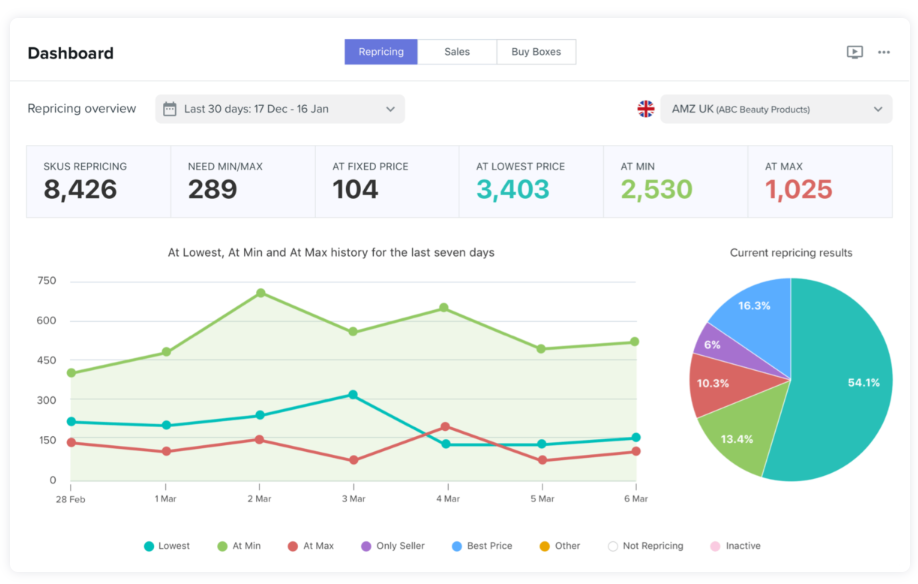Click the video presentation icon
The image size is (918, 584).
pyautogui.click(x=854, y=52)
